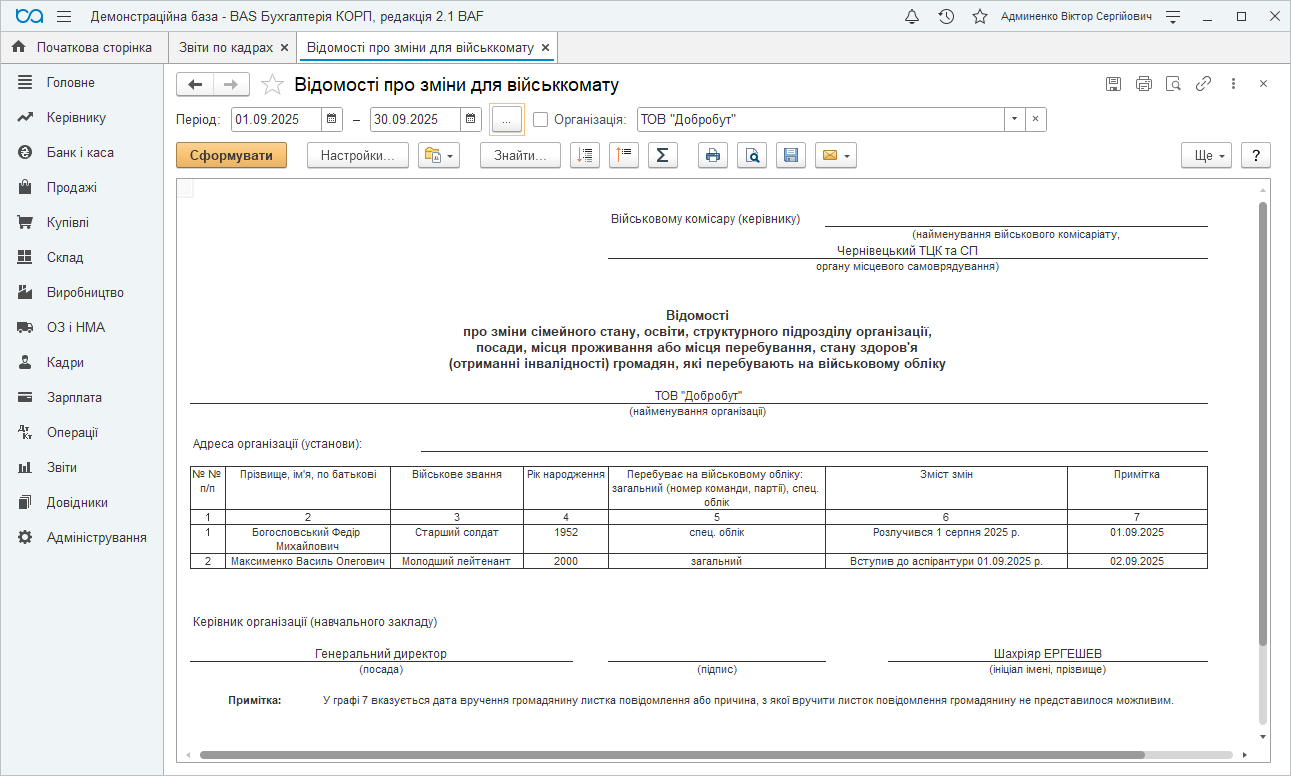Toggle the Організація checkbox
This screenshot has height=776, width=1291.
pos(541,119)
